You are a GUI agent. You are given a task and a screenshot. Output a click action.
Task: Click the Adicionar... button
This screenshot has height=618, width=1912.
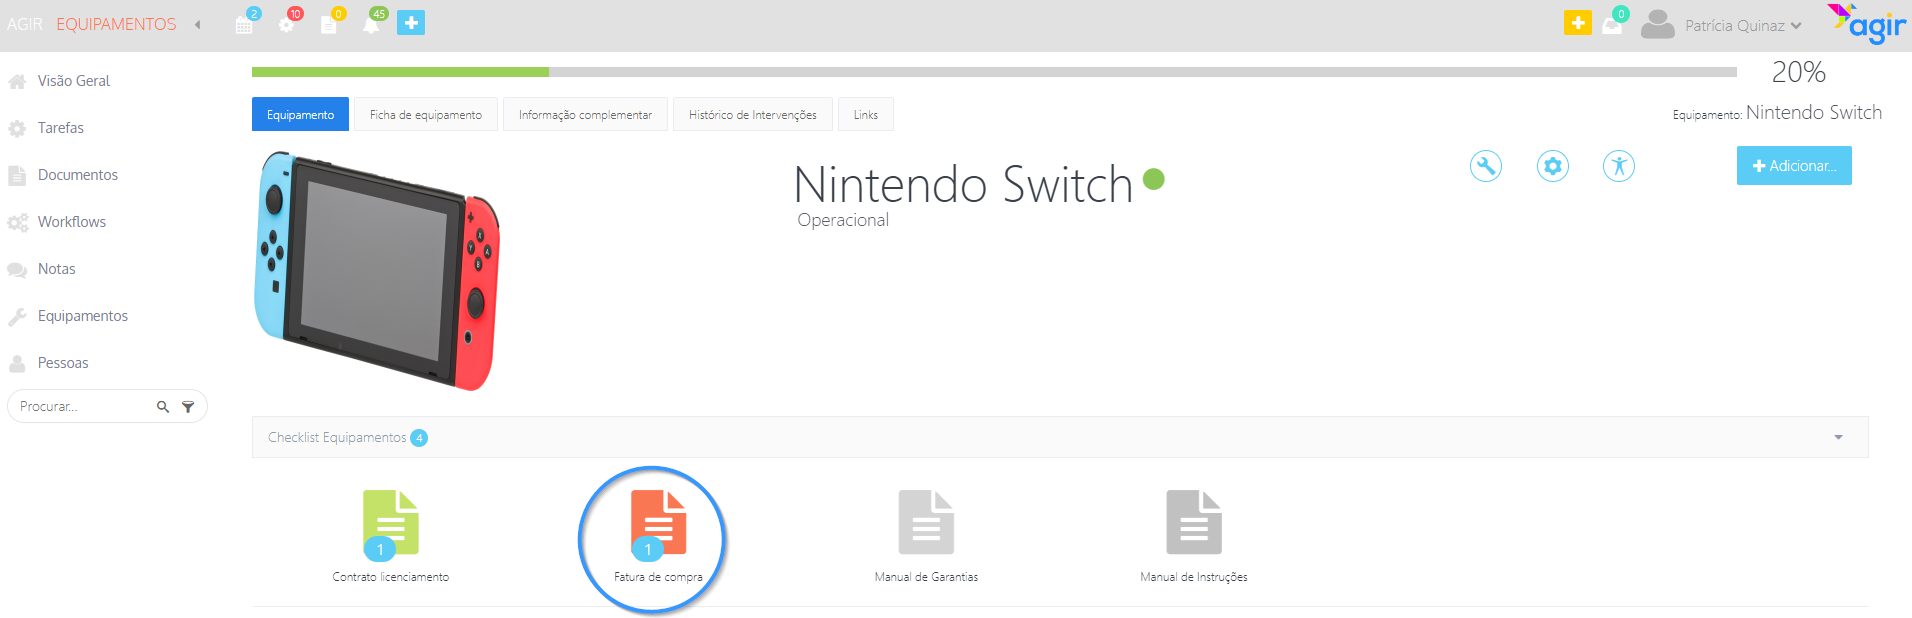click(x=1794, y=166)
